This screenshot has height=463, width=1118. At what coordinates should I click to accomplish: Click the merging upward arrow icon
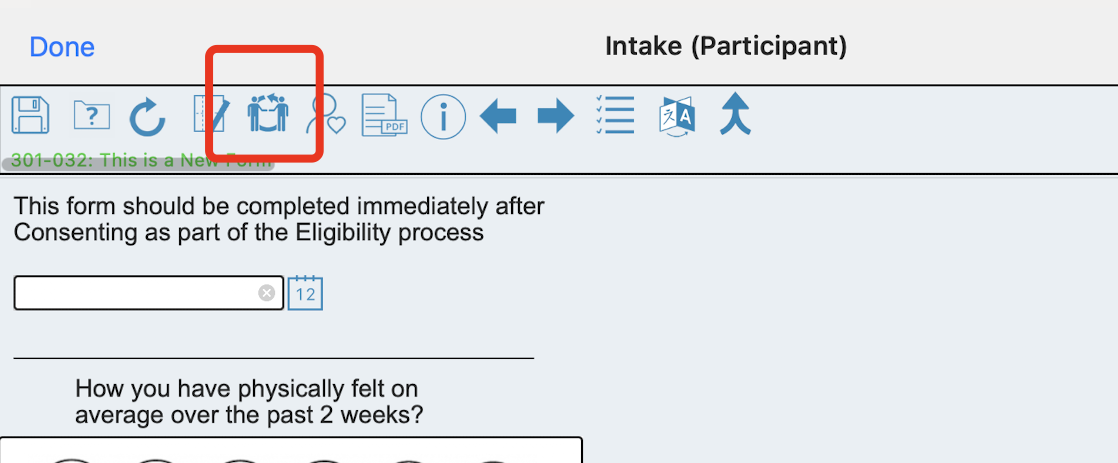(735, 114)
